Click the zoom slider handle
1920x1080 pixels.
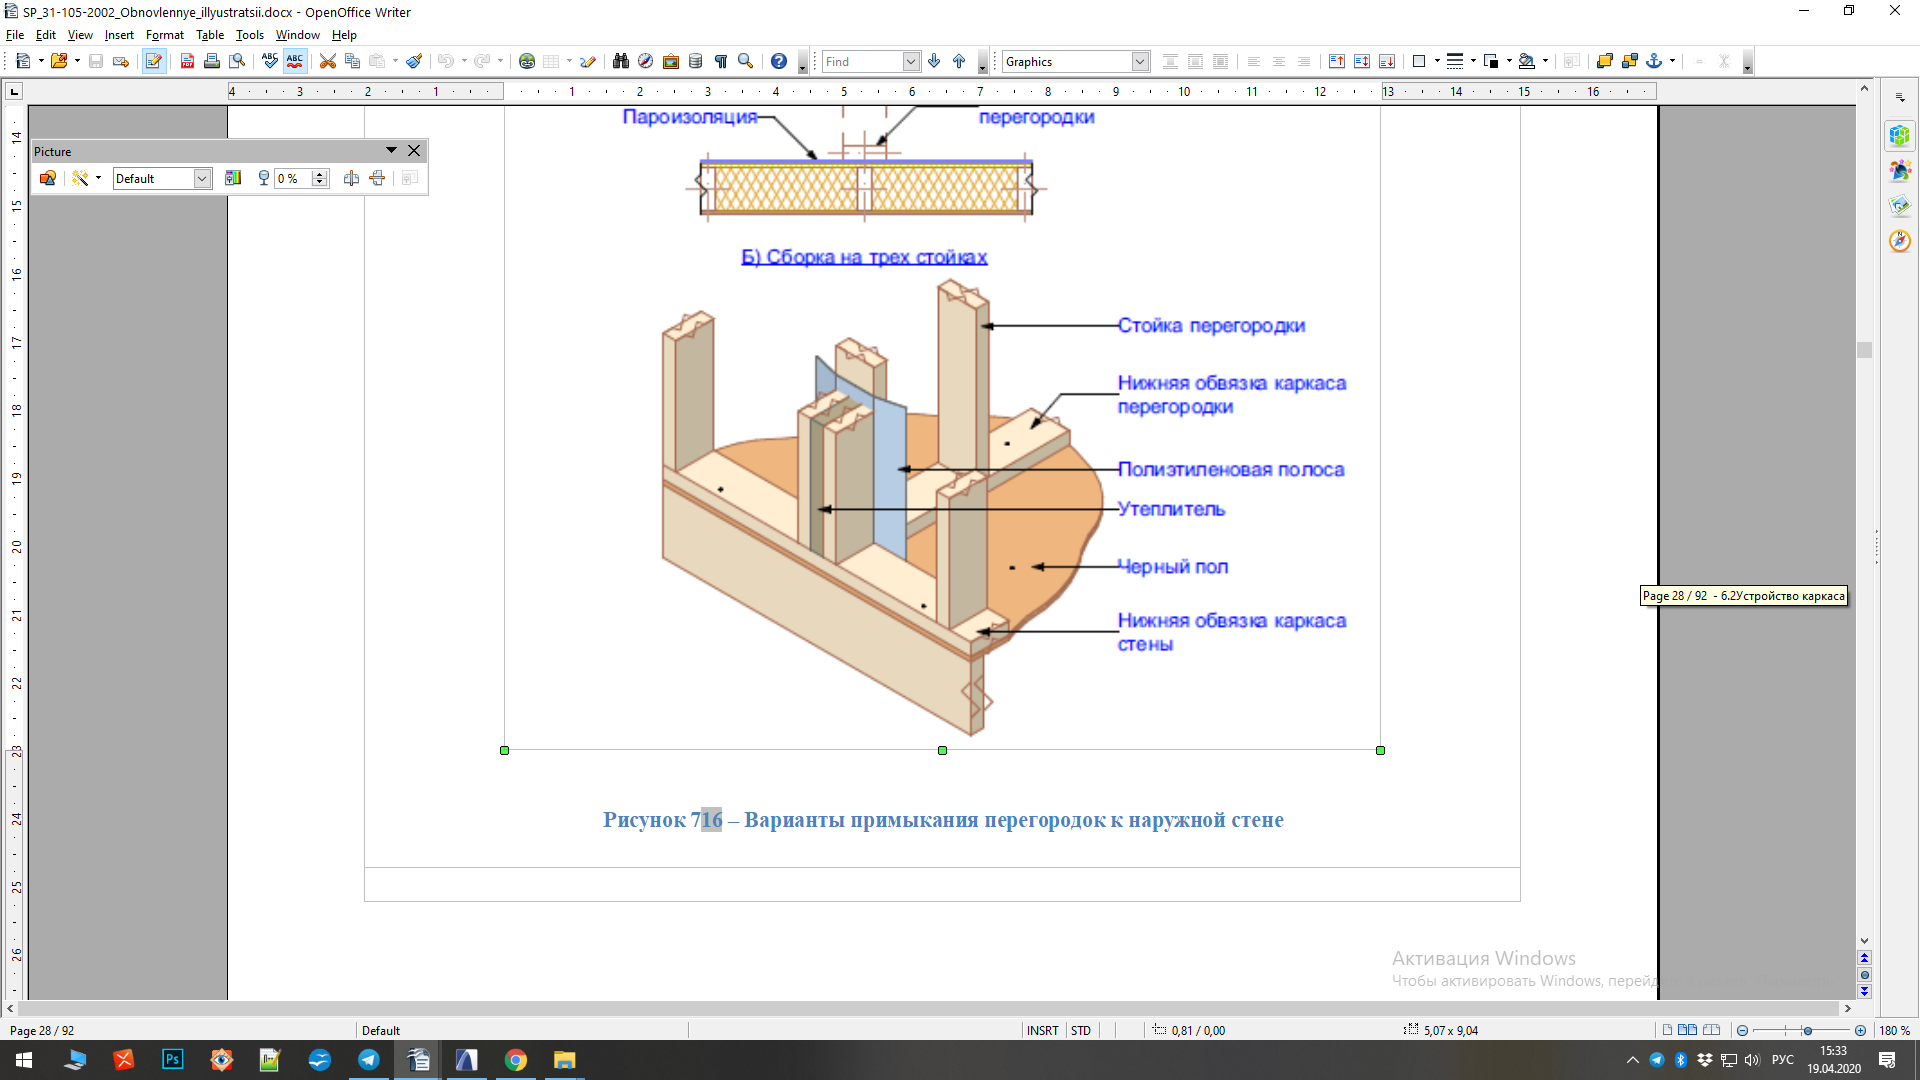point(1807,1030)
